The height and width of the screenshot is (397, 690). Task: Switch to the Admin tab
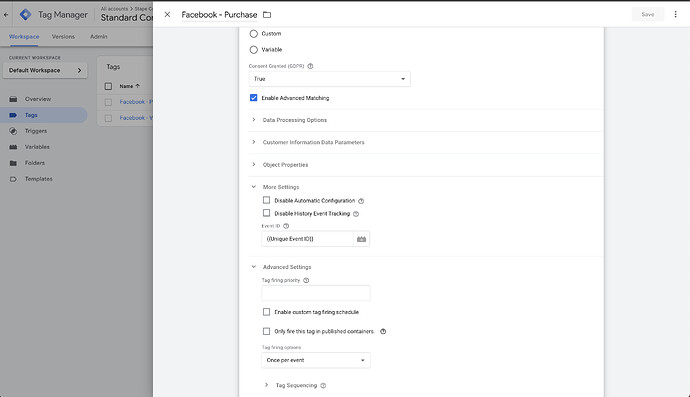(x=99, y=37)
